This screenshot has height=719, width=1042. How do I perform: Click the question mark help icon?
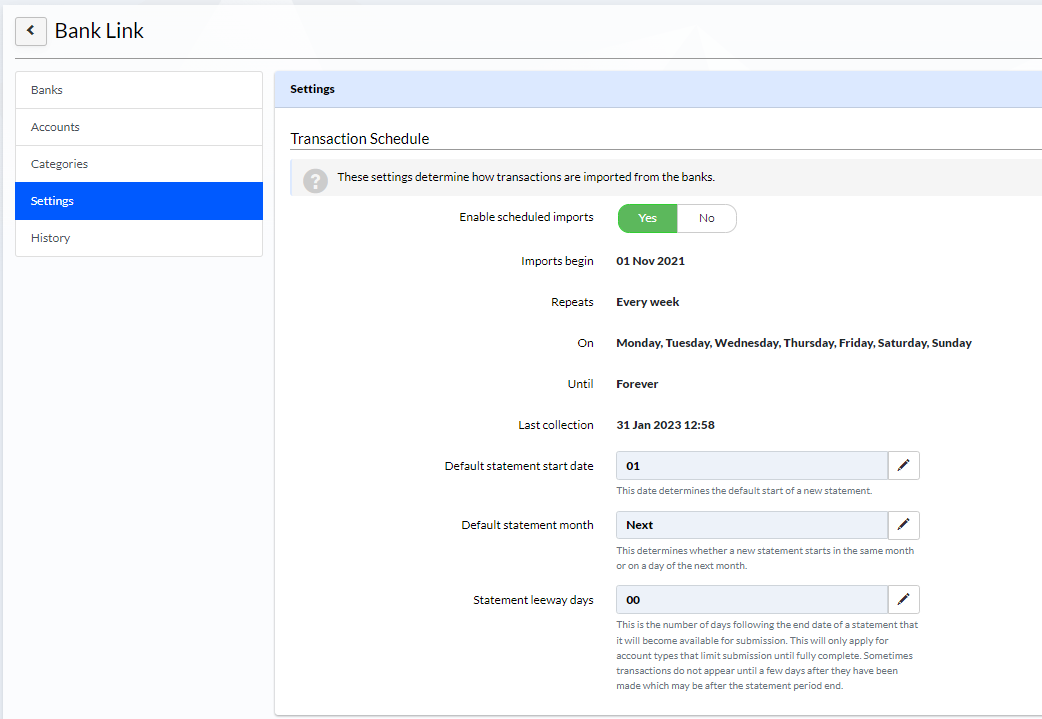tap(316, 180)
